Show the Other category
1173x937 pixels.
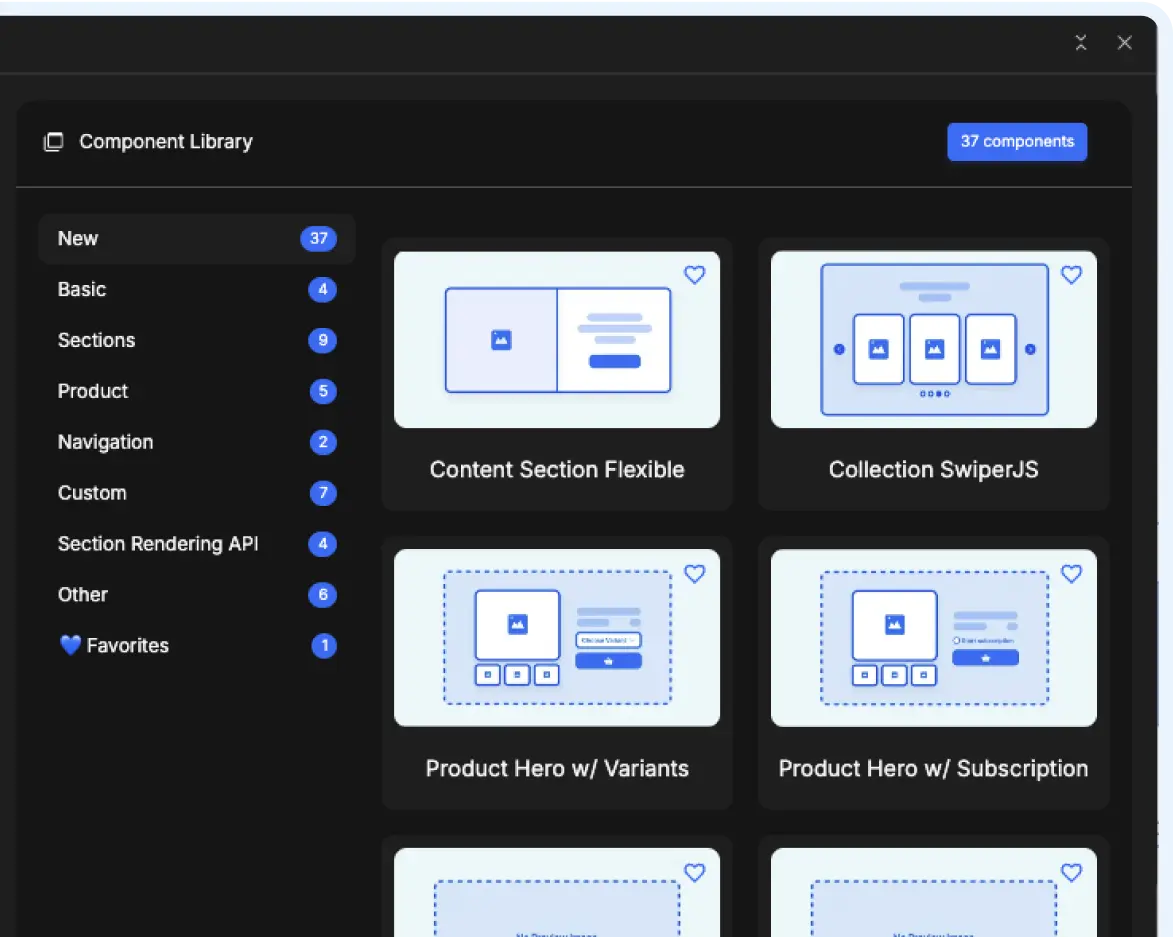tap(197, 595)
